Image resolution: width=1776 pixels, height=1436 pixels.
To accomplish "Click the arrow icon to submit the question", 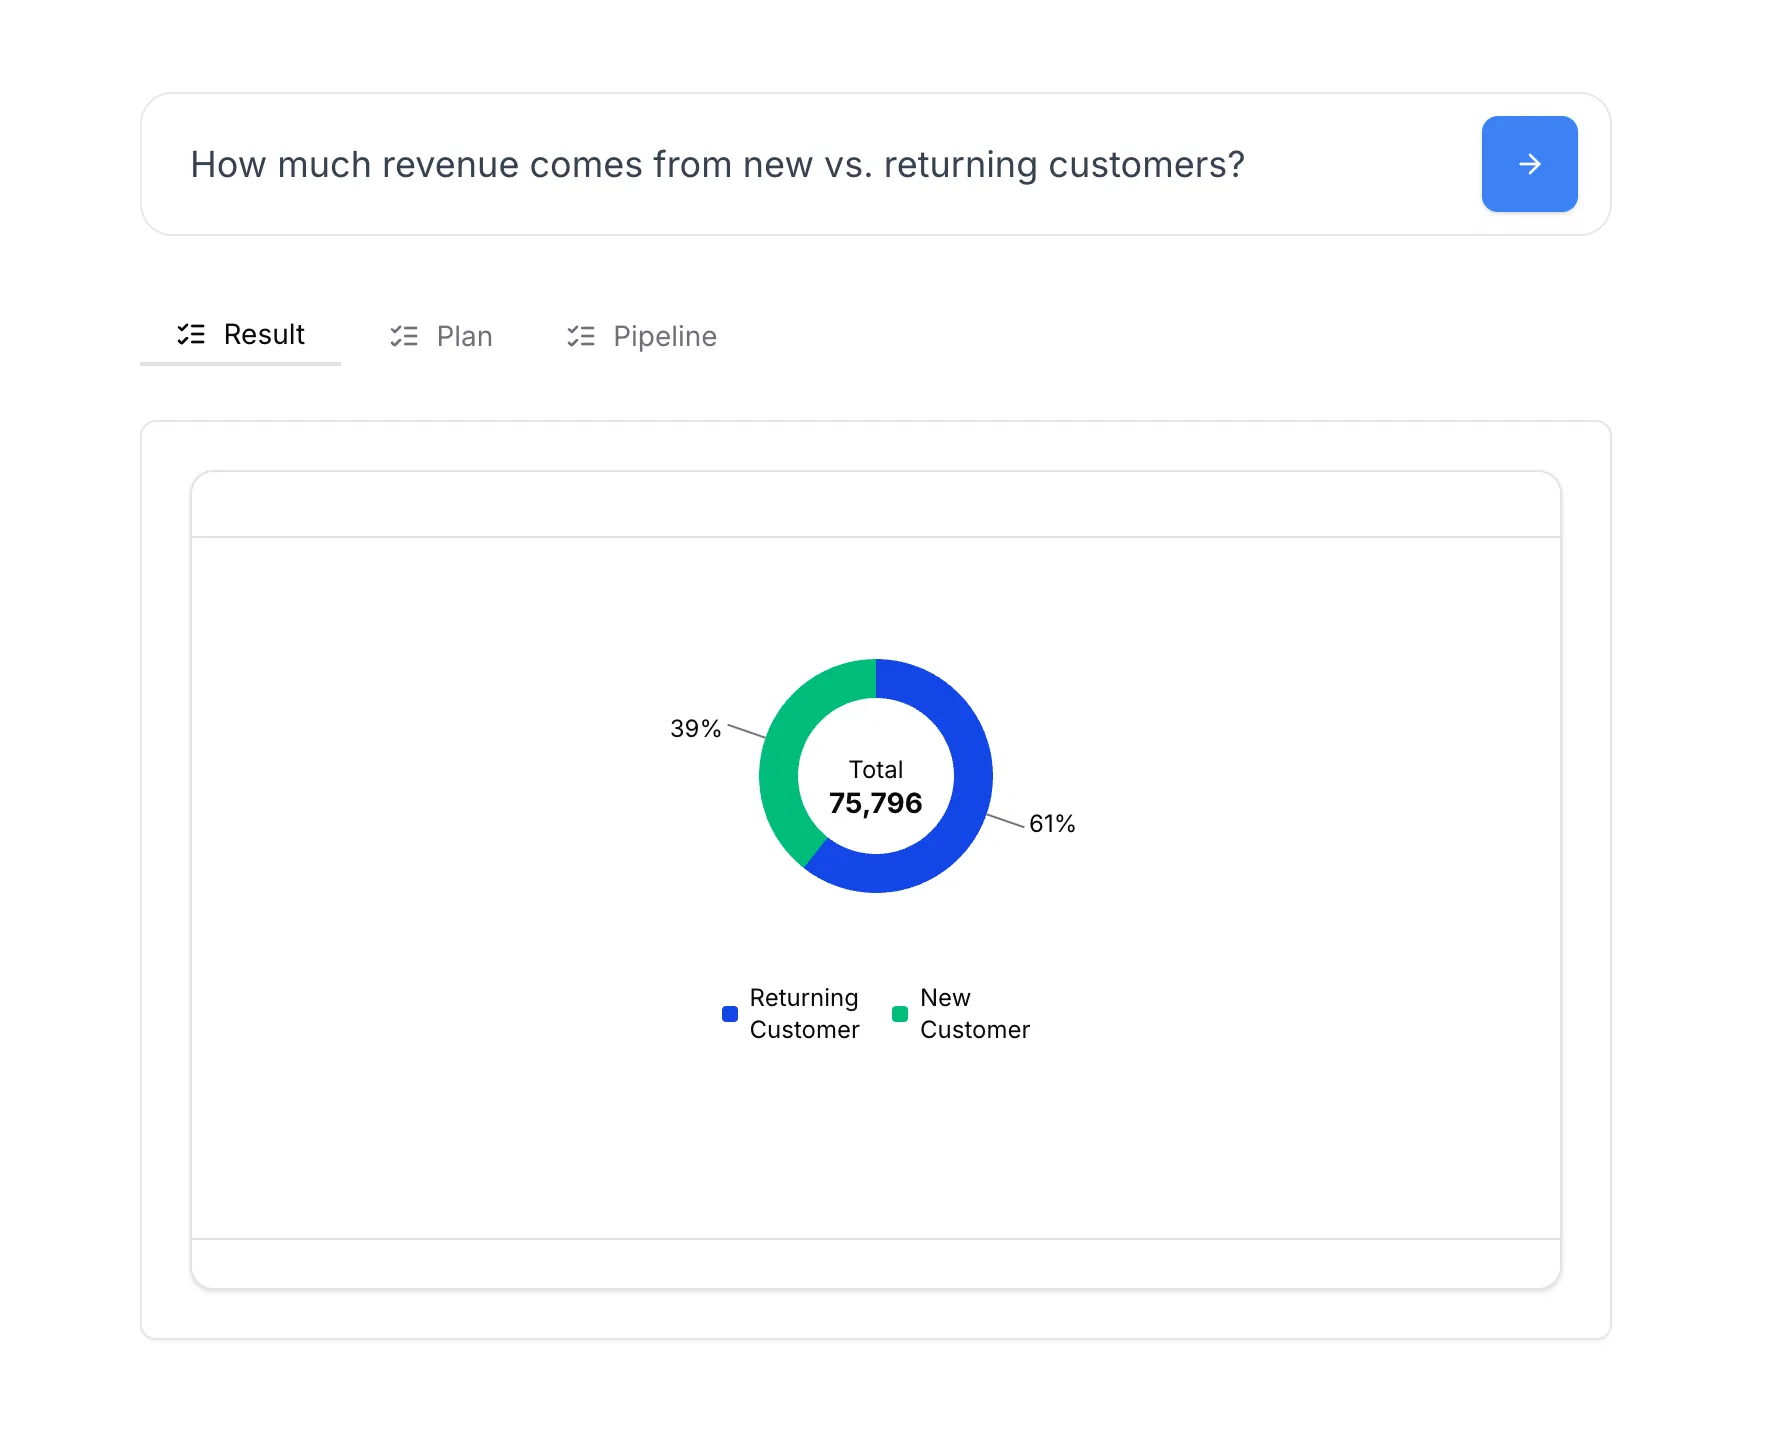I will [x=1529, y=164].
